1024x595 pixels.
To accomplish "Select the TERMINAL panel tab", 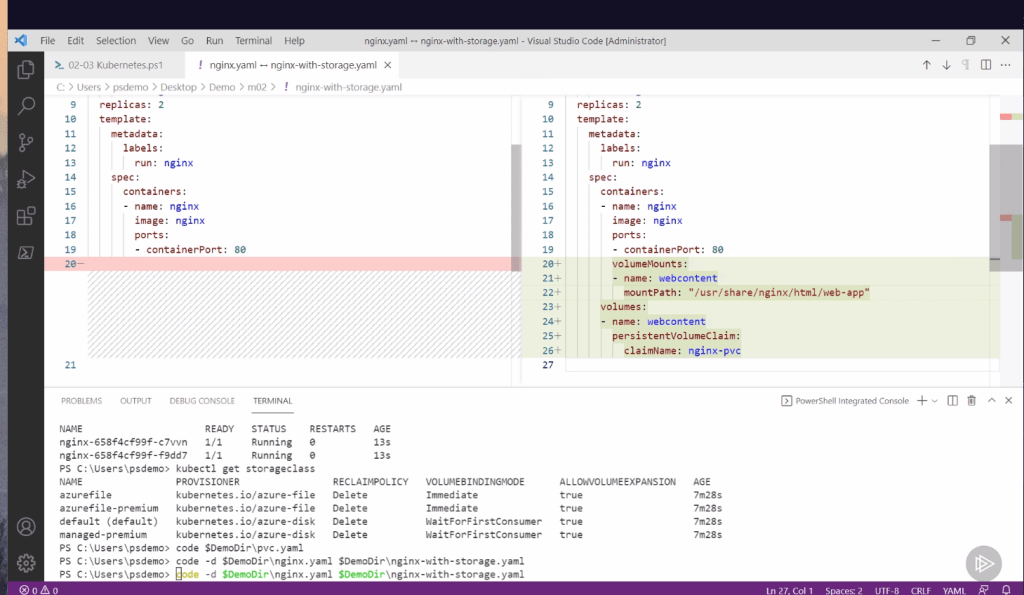I will coord(272,400).
